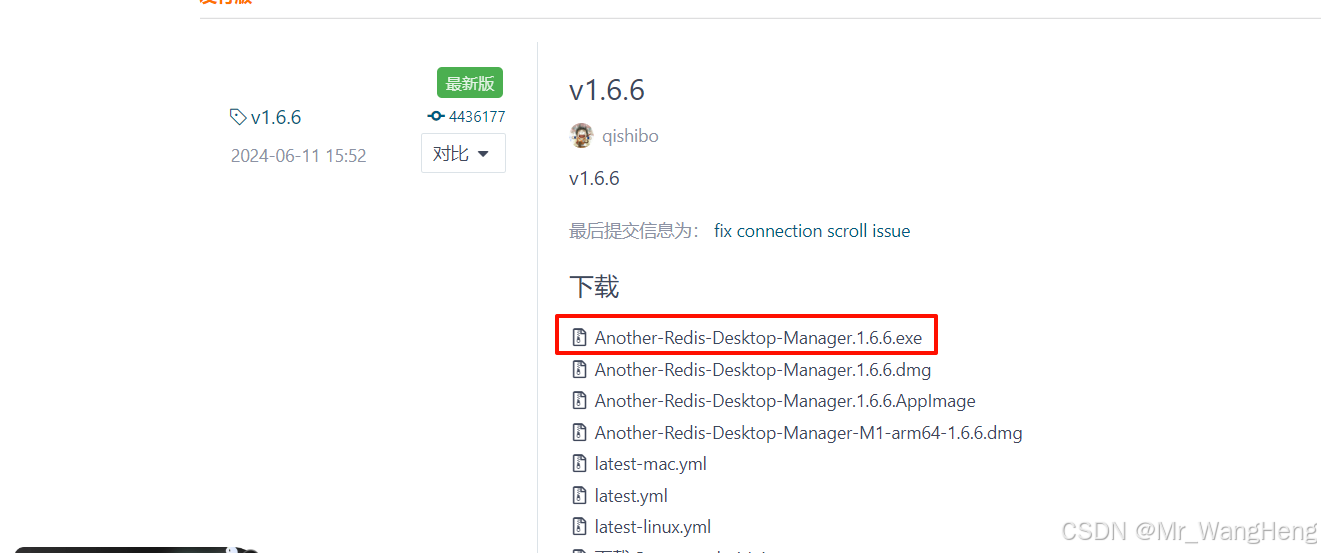Click the tag icon beside v1.6.6
The width and height of the screenshot is (1321, 553).
click(237, 117)
